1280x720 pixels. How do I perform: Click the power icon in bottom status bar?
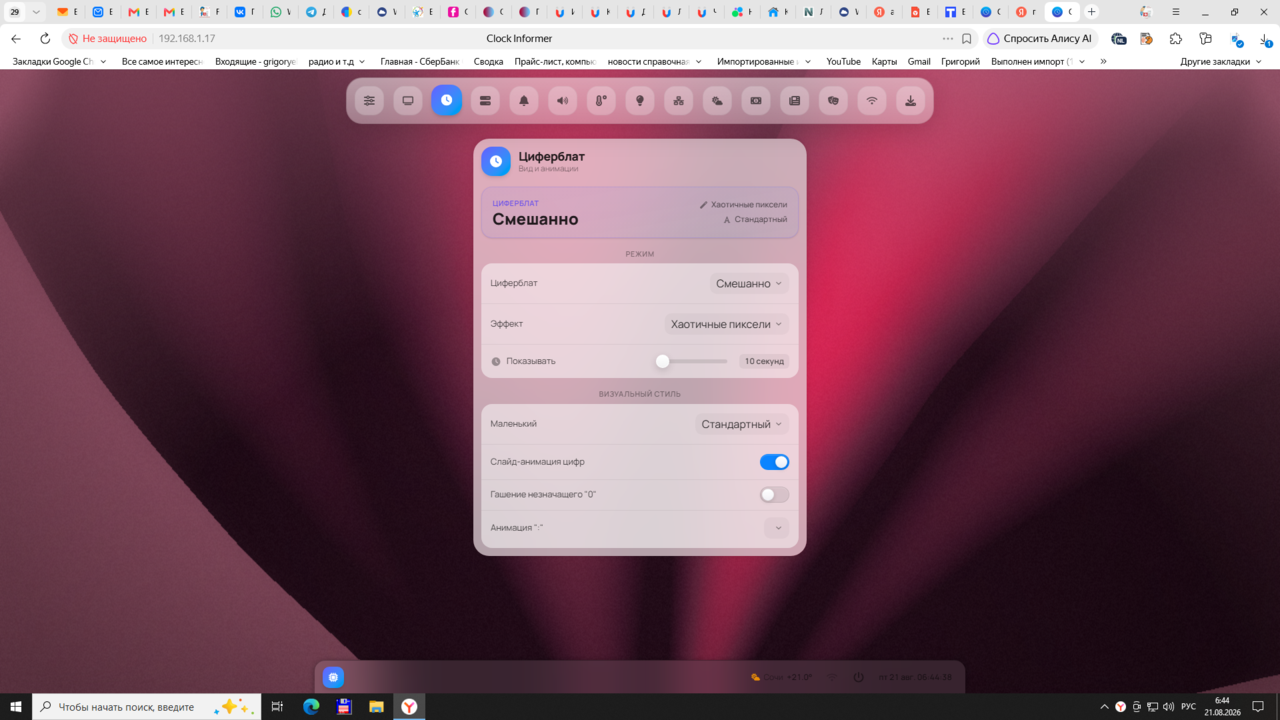tap(858, 677)
